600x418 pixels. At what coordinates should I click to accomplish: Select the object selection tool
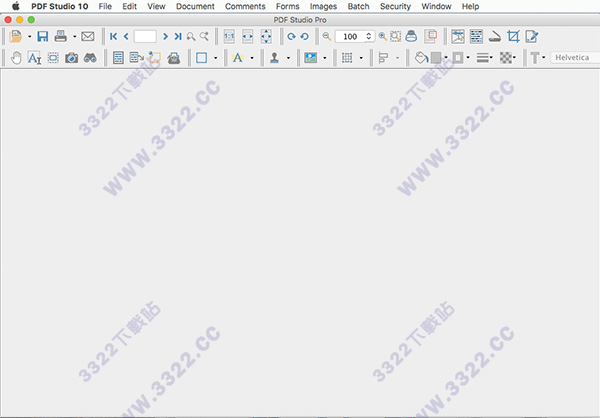point(53,58)
